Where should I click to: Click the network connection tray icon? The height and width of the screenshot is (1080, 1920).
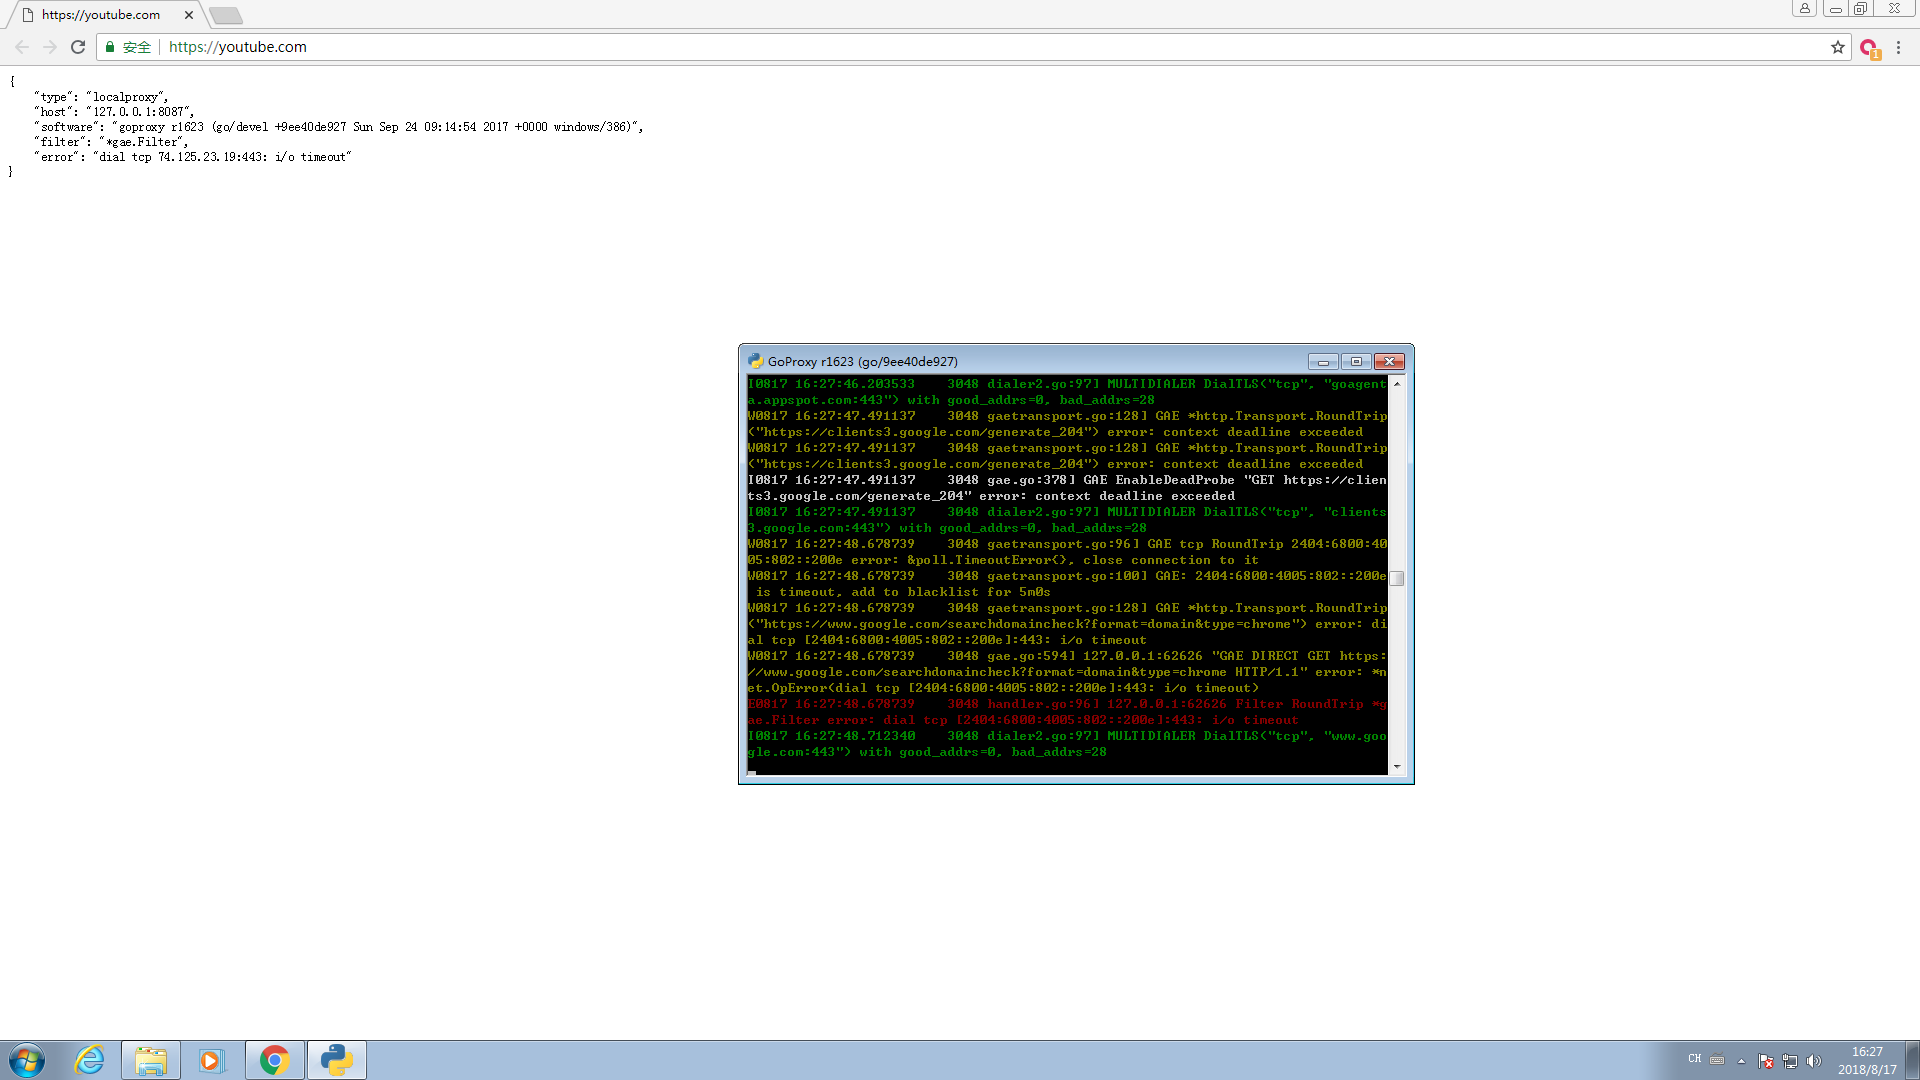click(x=1790, y=1062)
